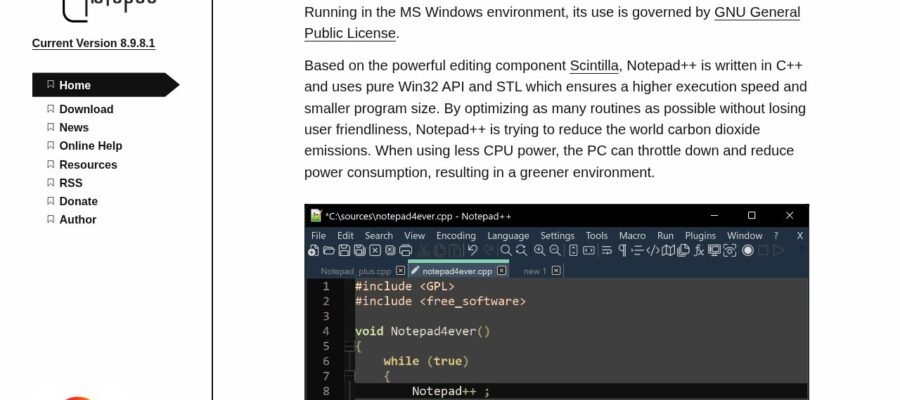Open the Donate sidebar link

[x=78, y=201]
